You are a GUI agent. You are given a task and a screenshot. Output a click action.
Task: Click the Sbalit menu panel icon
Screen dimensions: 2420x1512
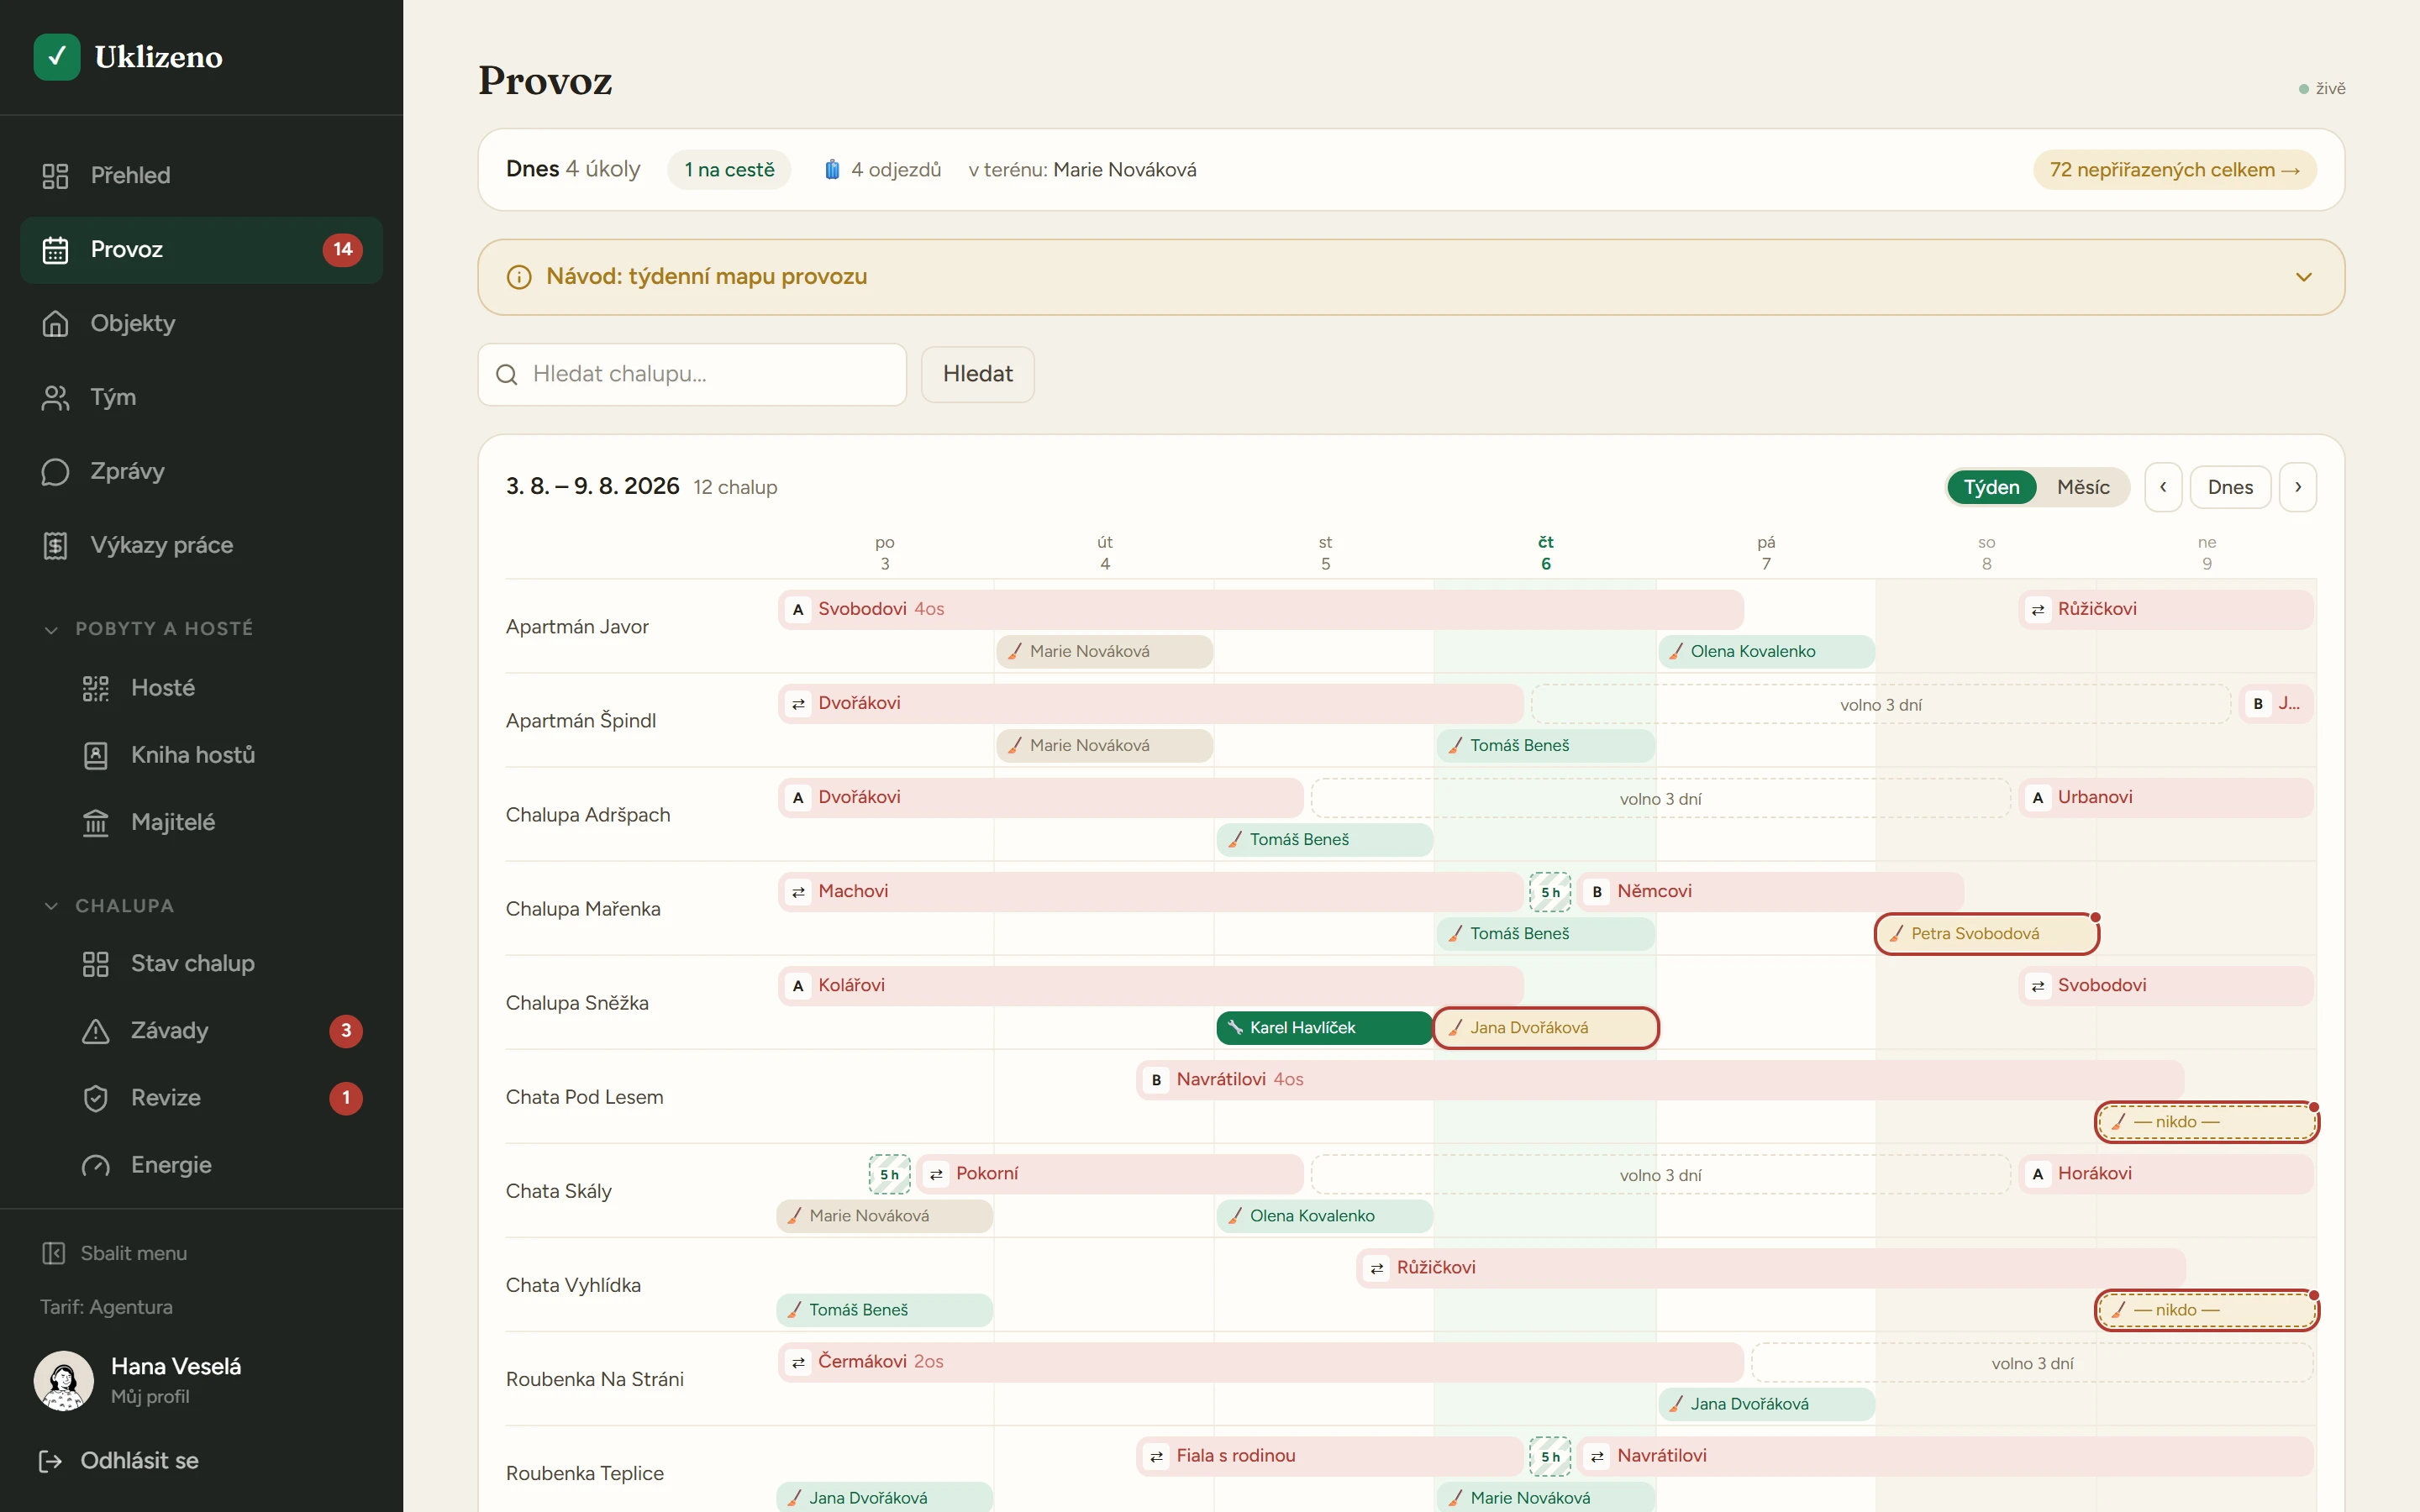point(53,1253)
